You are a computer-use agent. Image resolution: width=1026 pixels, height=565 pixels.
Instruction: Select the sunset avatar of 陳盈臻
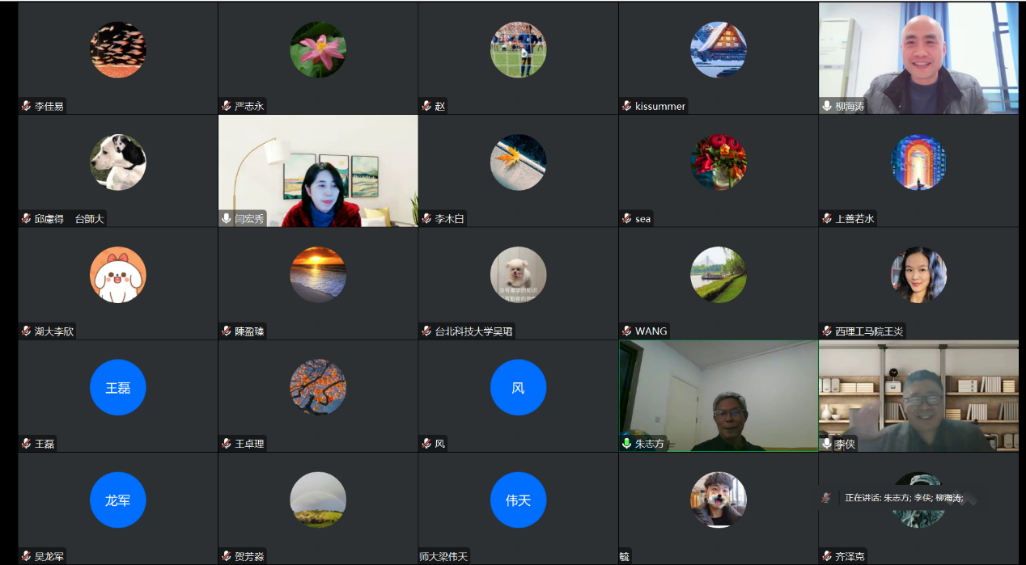click(x=318, y=274)
